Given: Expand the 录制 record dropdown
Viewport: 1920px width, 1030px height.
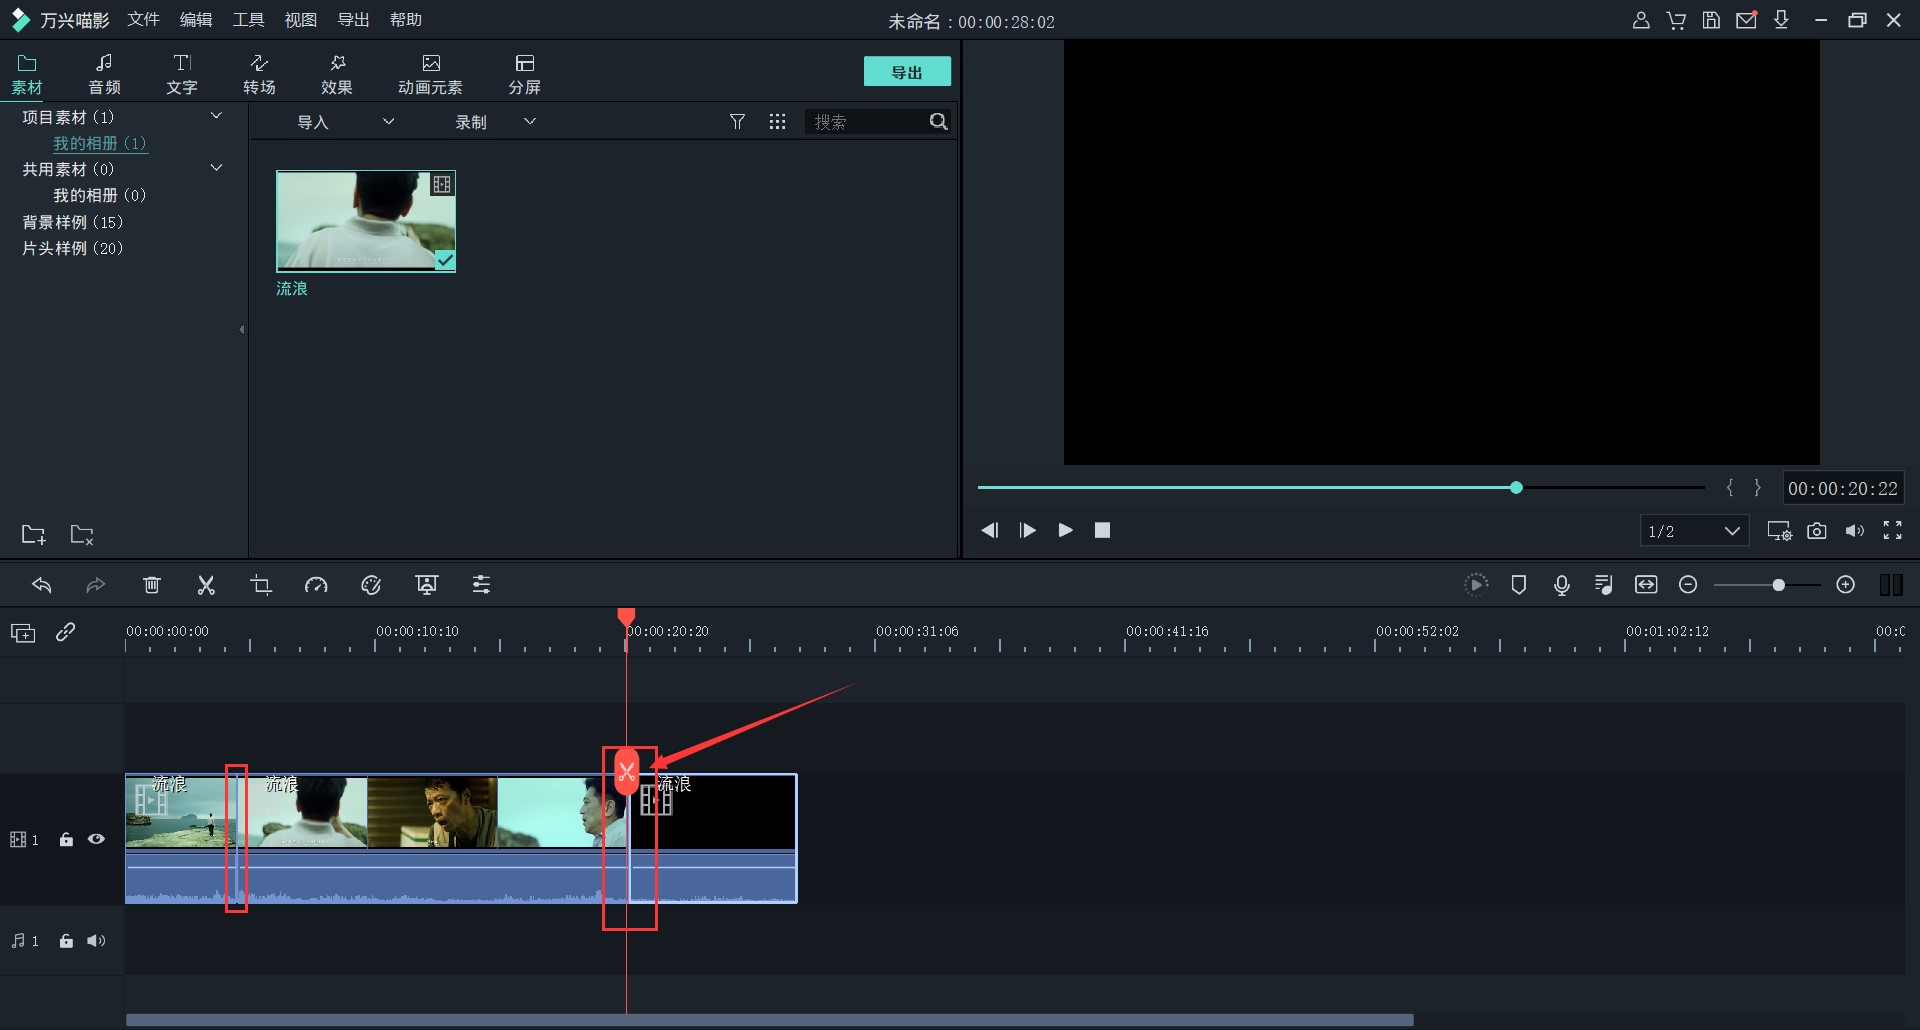Looking at the screenshot, I should [495, 122].
